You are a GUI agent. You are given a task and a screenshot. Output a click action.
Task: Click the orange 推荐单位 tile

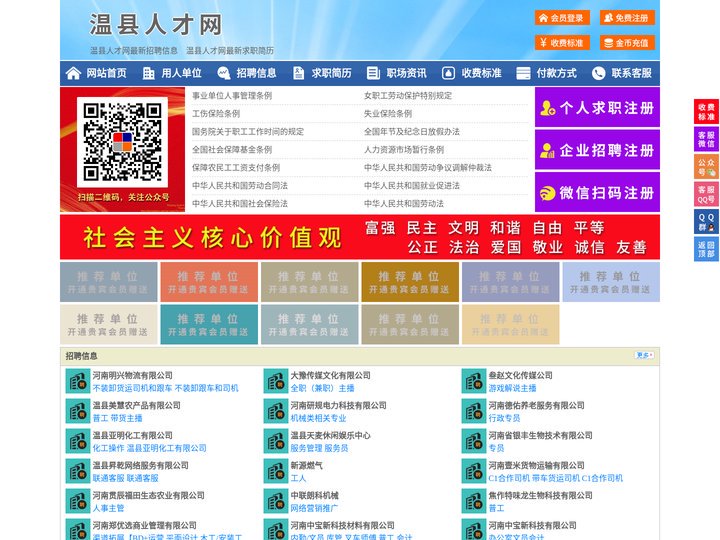[x=209, y=282]
